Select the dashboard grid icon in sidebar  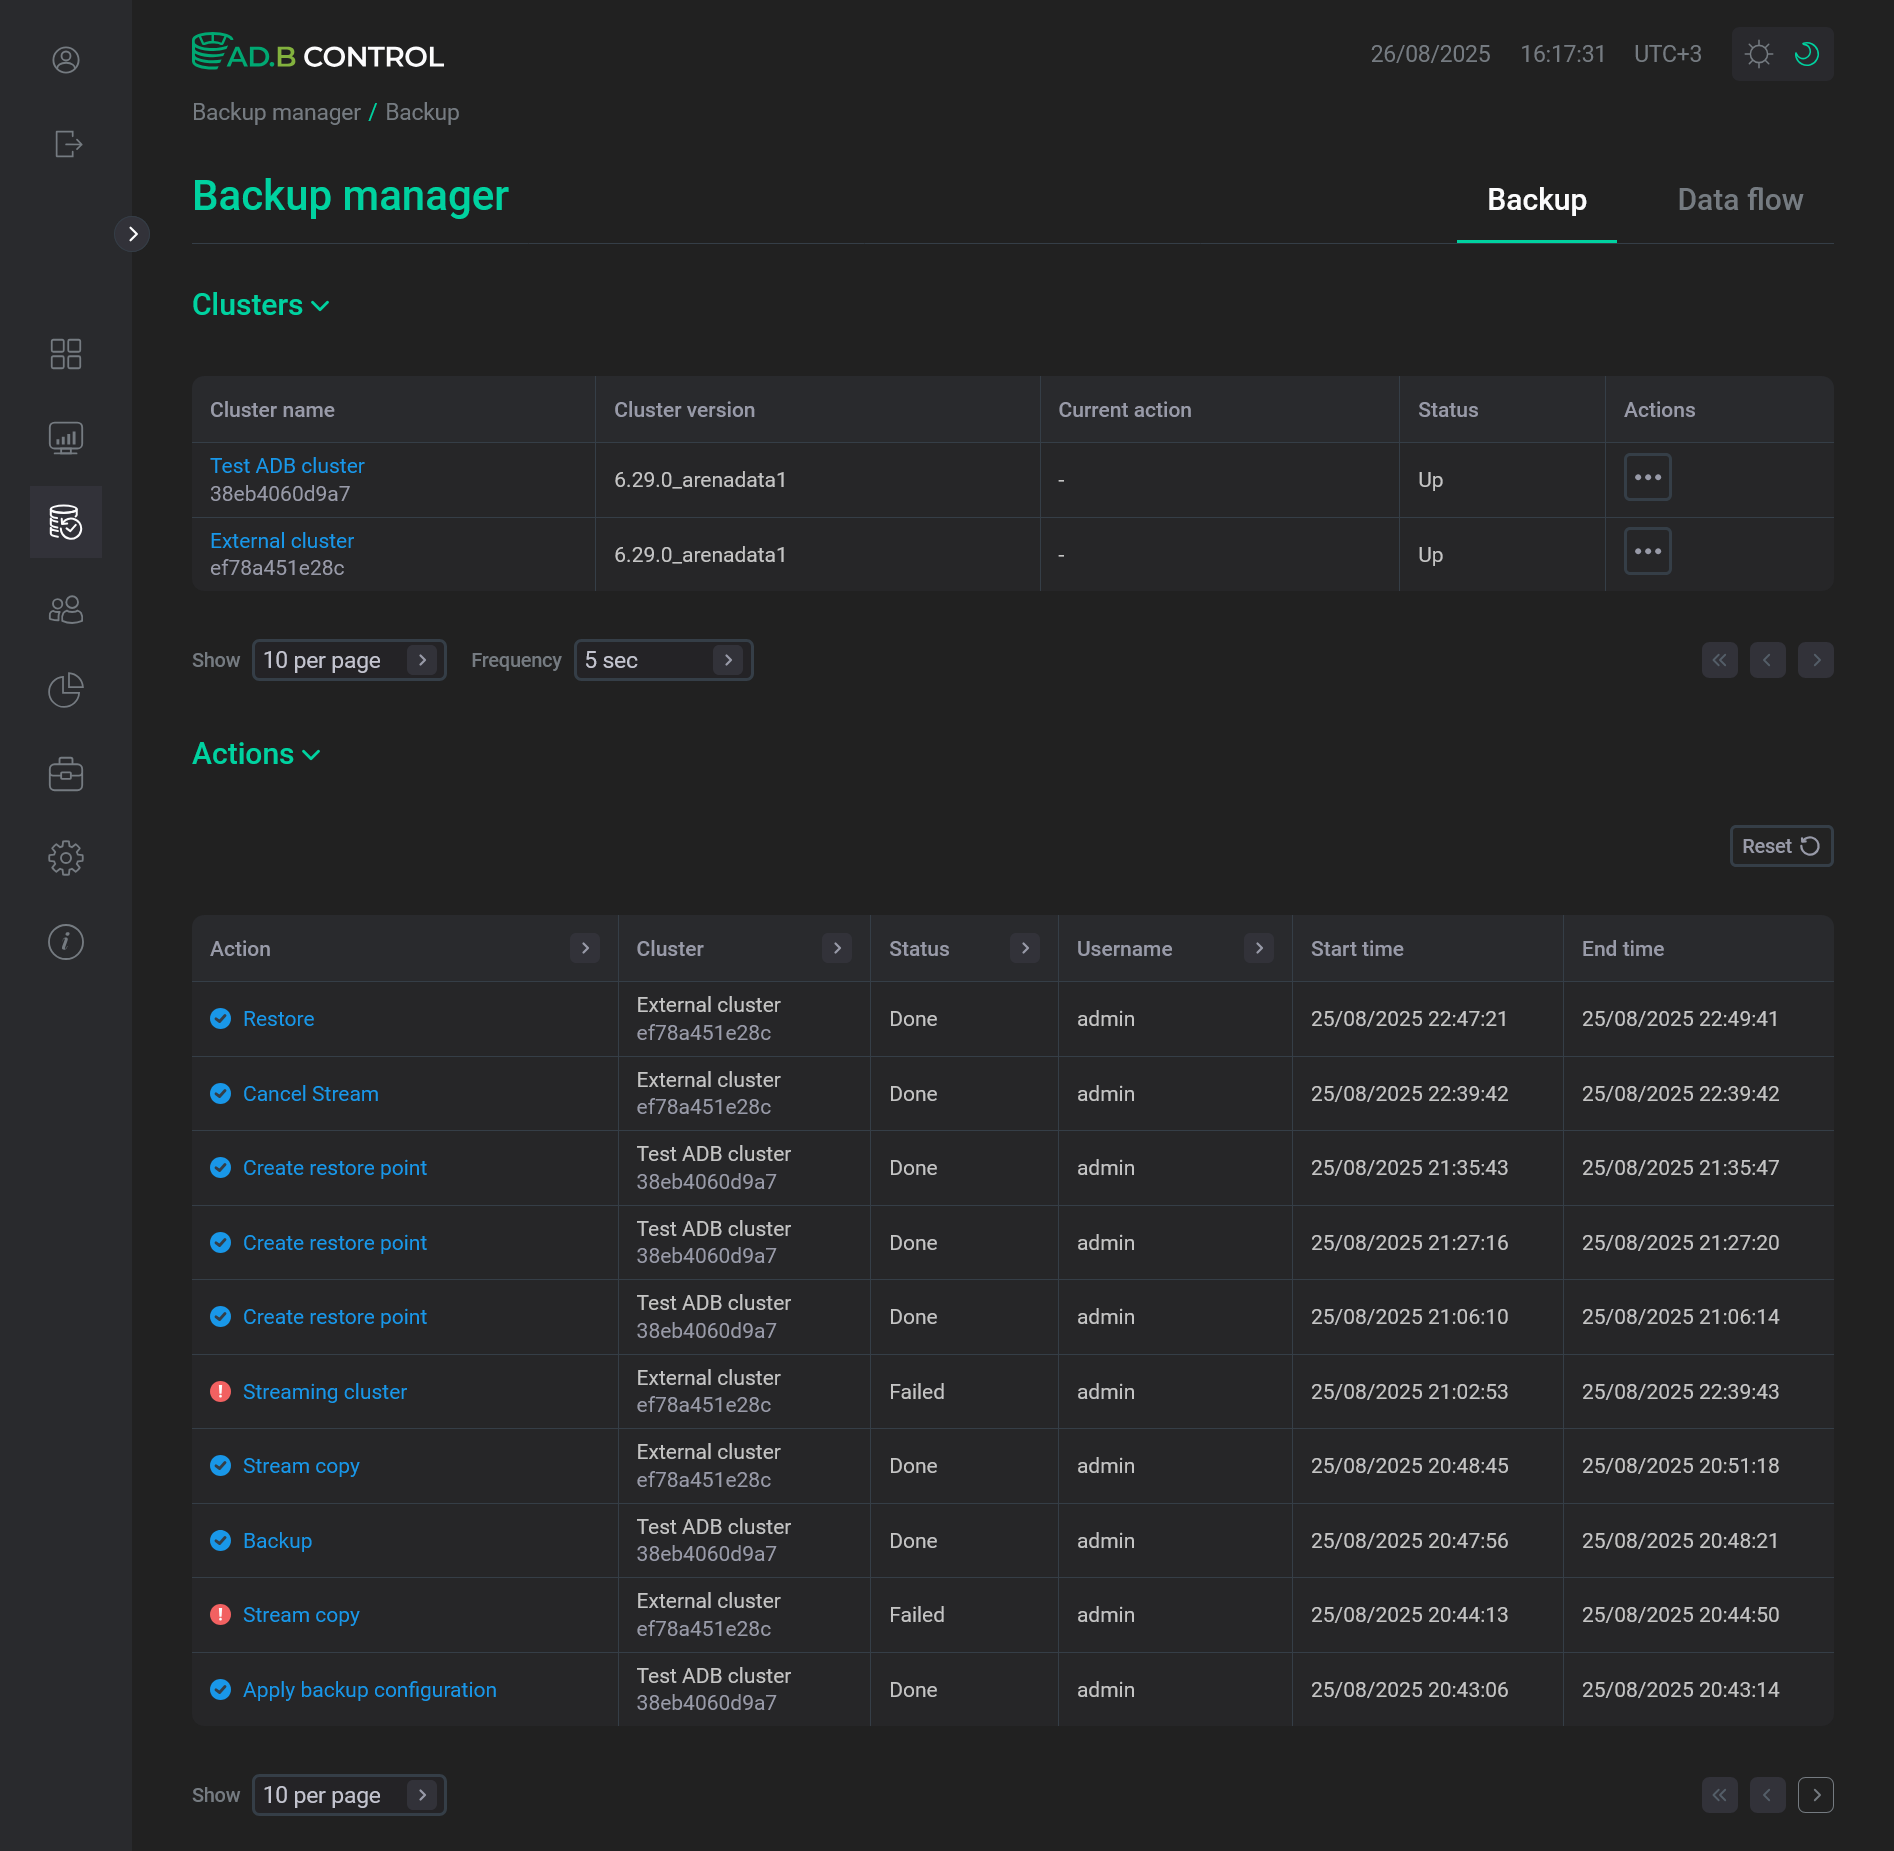click(66, 354)
